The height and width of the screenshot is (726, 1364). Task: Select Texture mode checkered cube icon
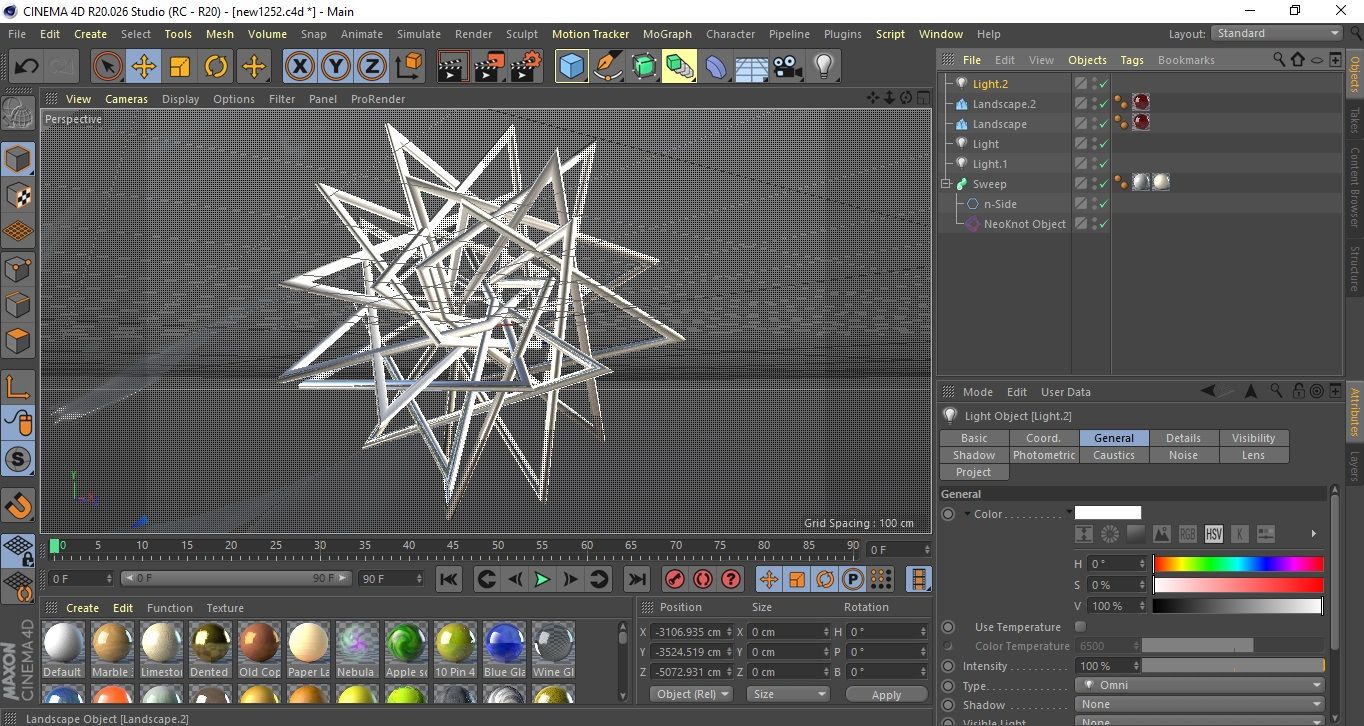18,196
